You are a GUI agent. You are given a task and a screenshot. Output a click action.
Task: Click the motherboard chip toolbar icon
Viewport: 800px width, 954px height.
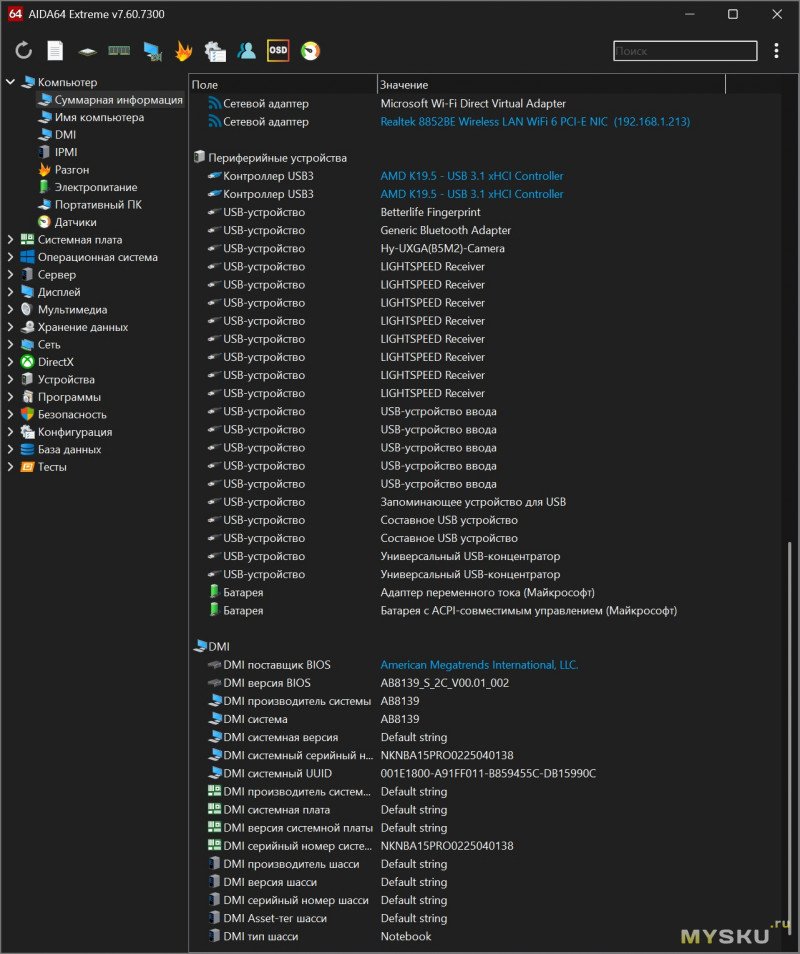[x=88, y=51]
